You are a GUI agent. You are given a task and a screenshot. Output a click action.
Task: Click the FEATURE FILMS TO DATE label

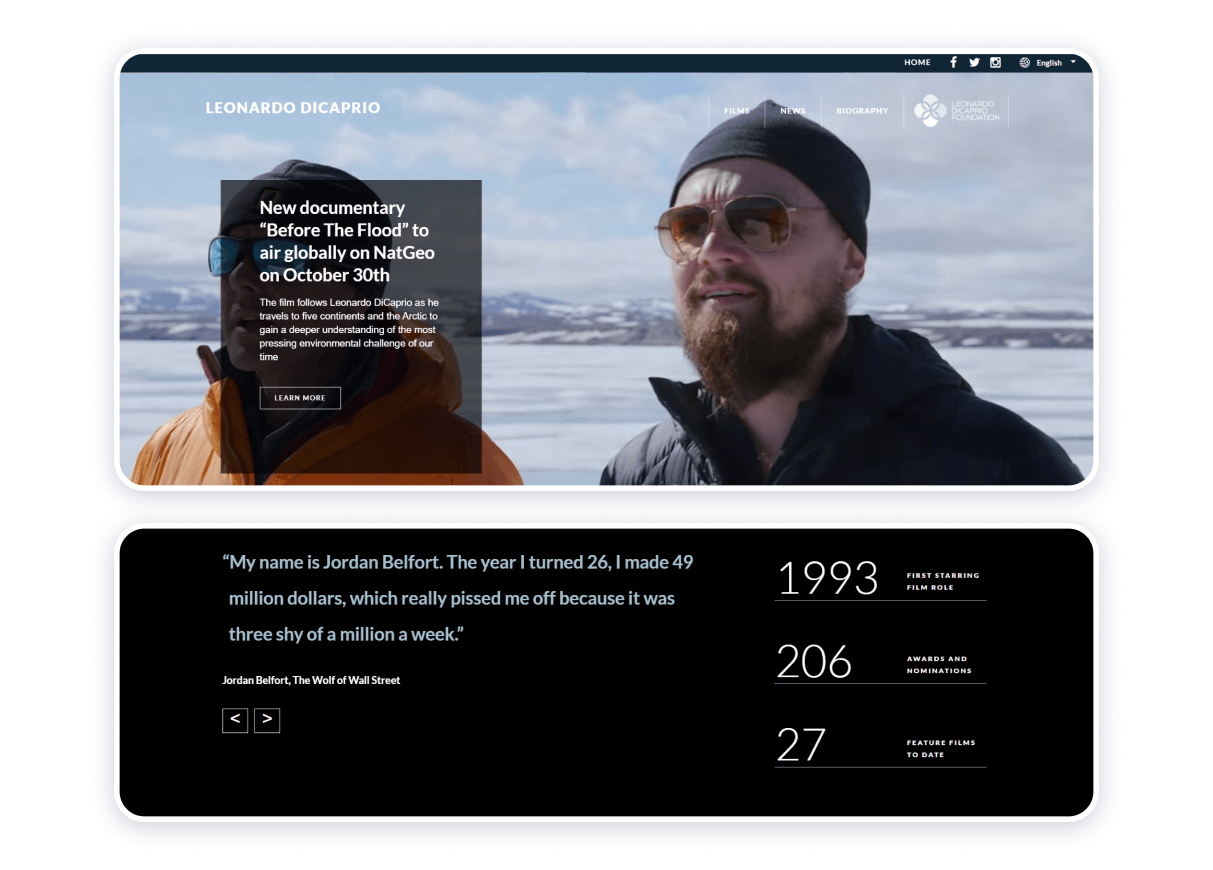(x=941, y=749)
